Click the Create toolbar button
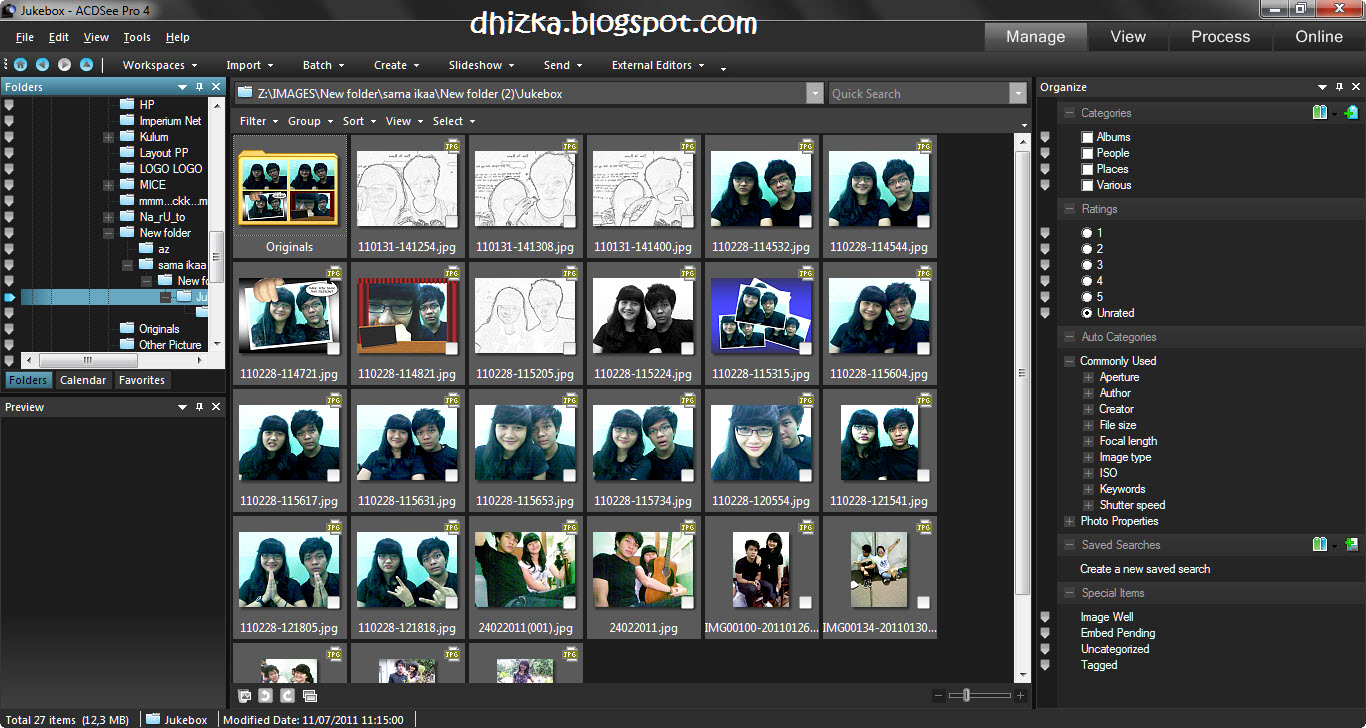 397,65
